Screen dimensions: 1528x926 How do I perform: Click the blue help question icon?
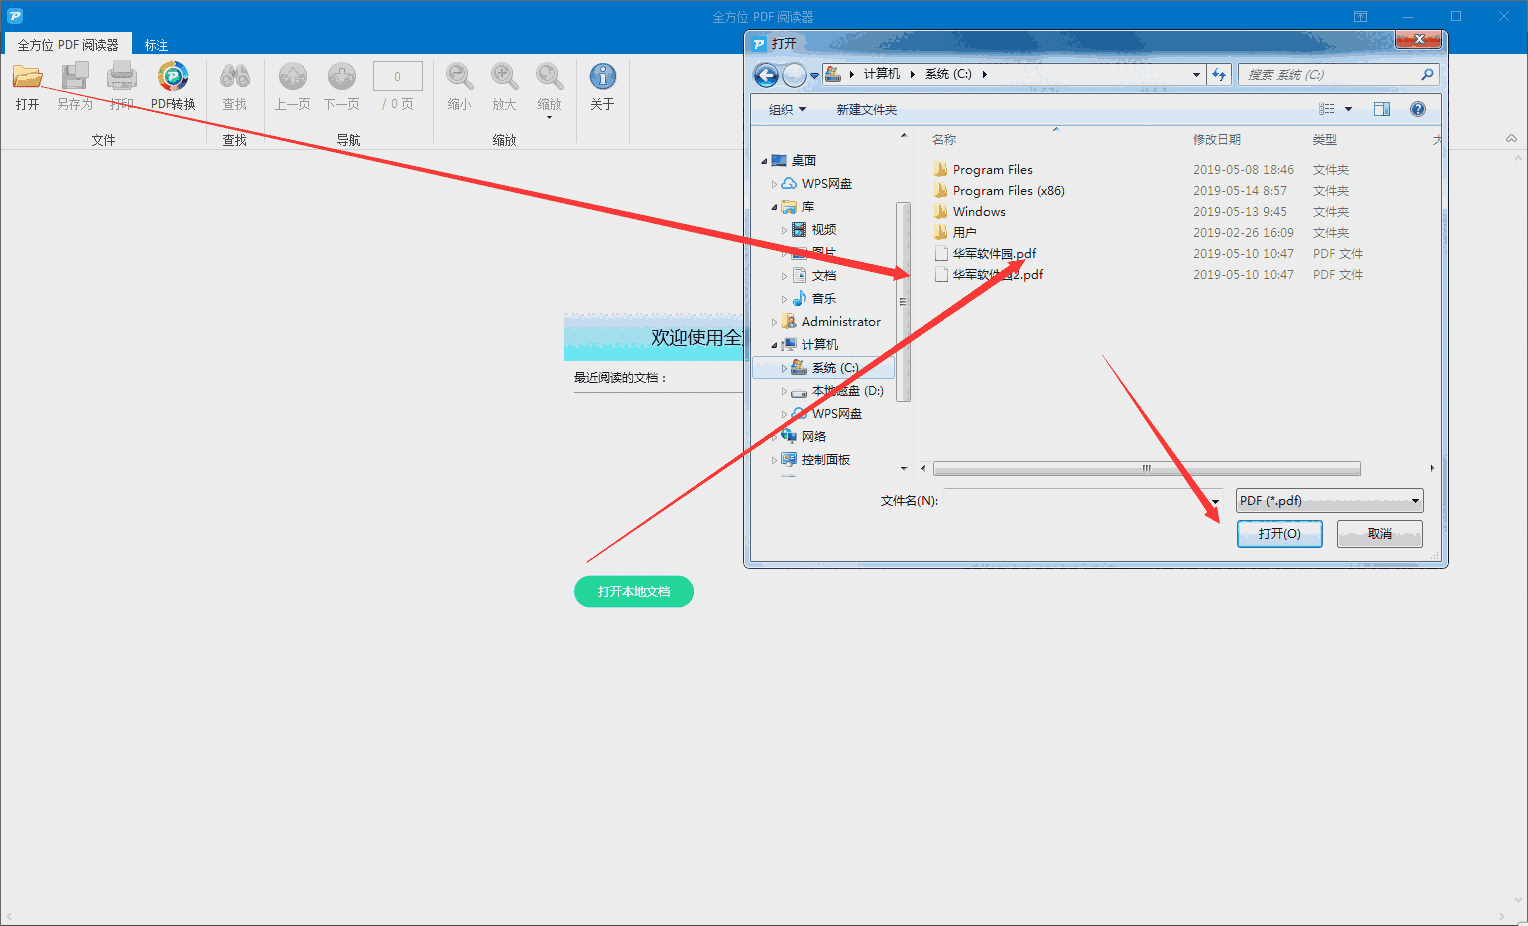pos(1418,109)
